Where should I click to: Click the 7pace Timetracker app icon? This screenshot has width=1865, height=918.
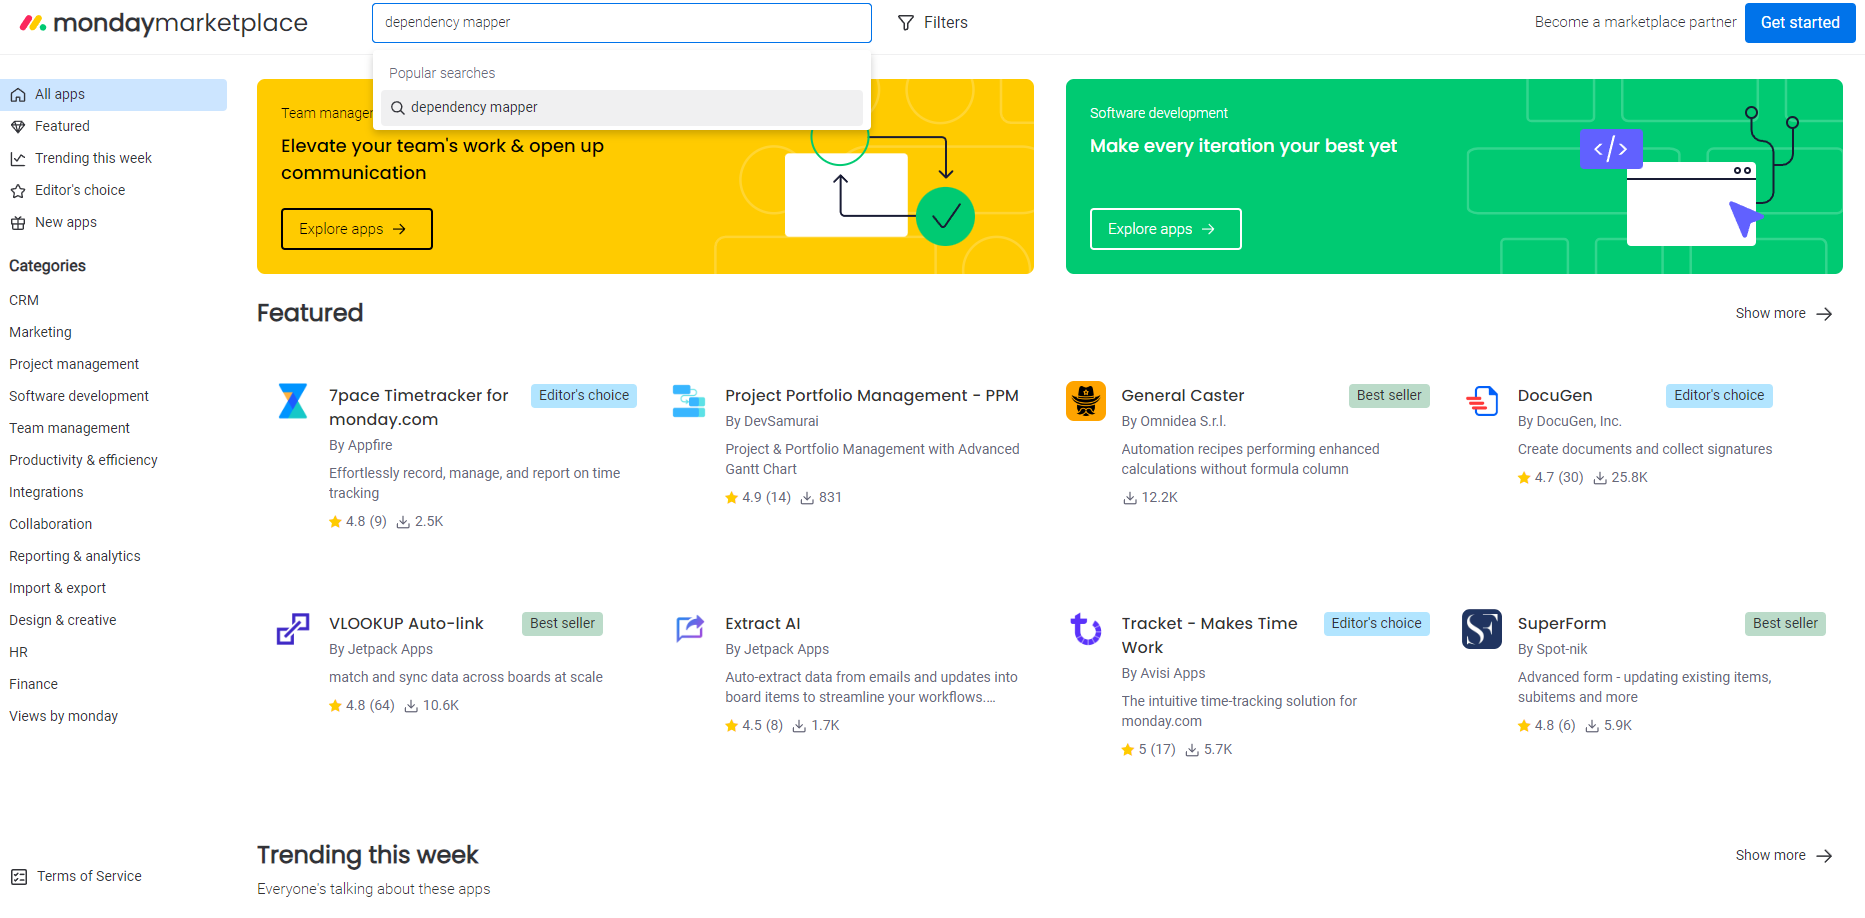coord(292,401)
